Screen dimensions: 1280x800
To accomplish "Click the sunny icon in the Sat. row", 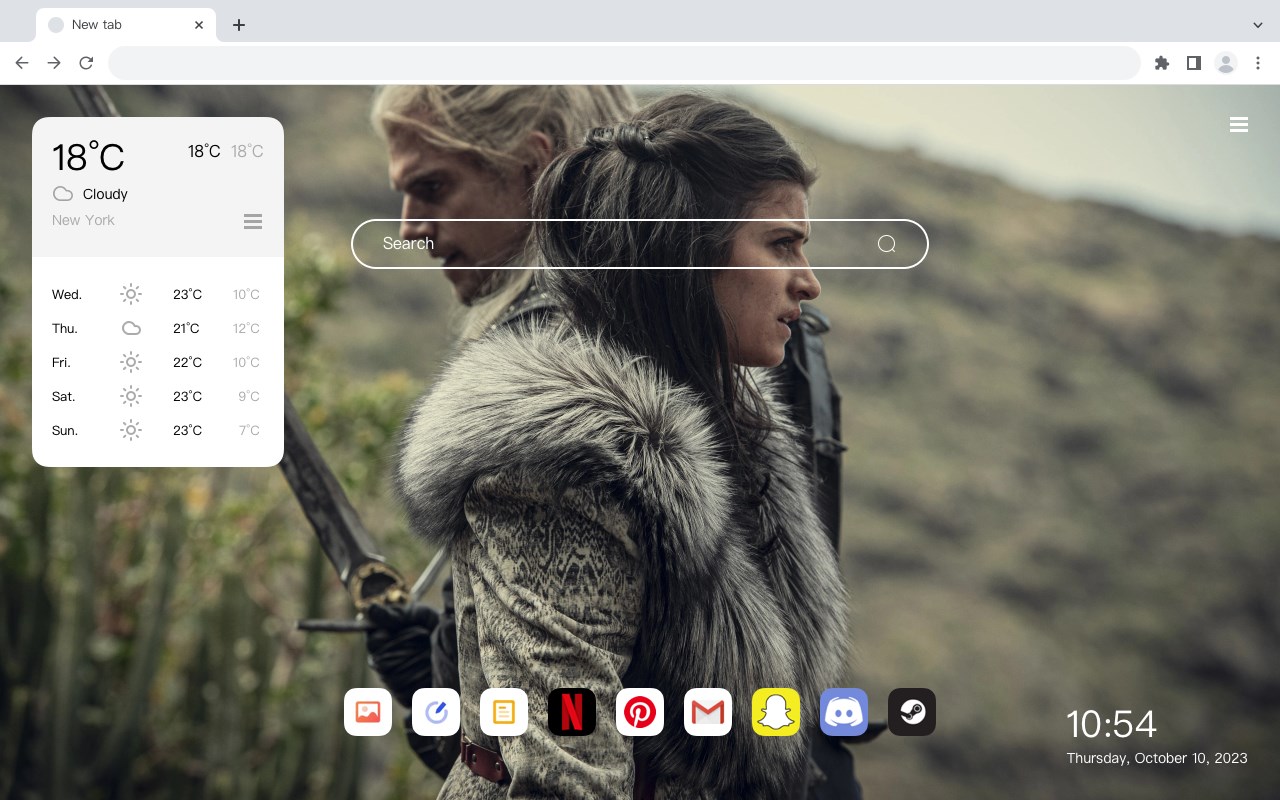I will point(131,396).
